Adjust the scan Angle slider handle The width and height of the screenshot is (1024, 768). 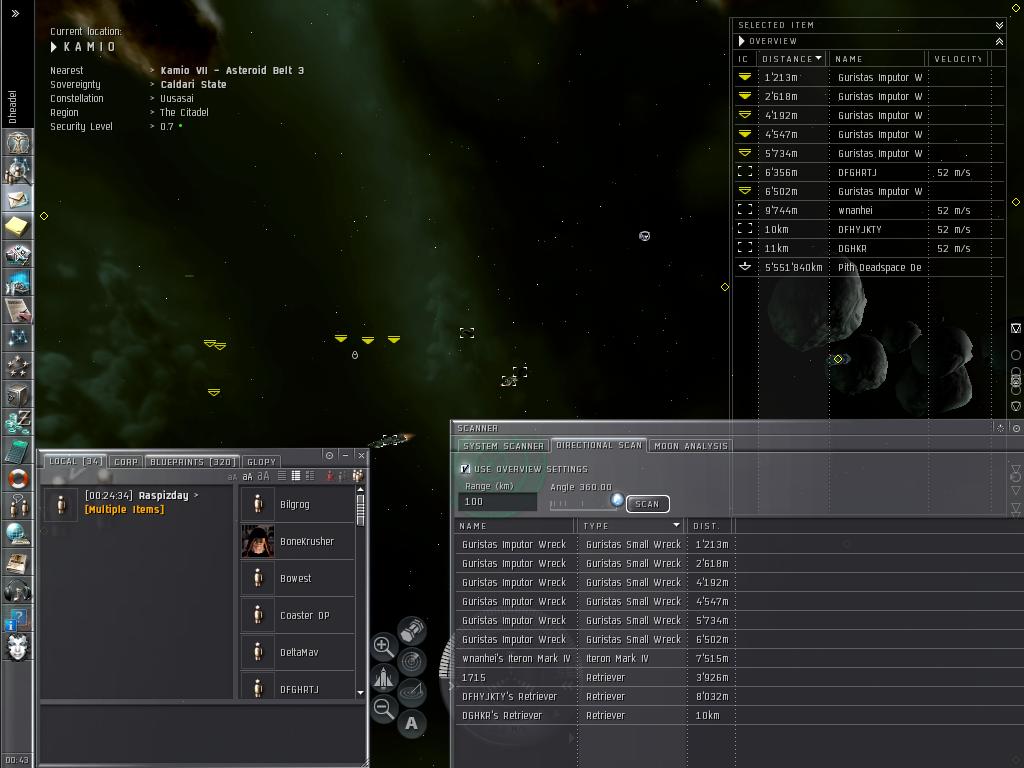616,500
